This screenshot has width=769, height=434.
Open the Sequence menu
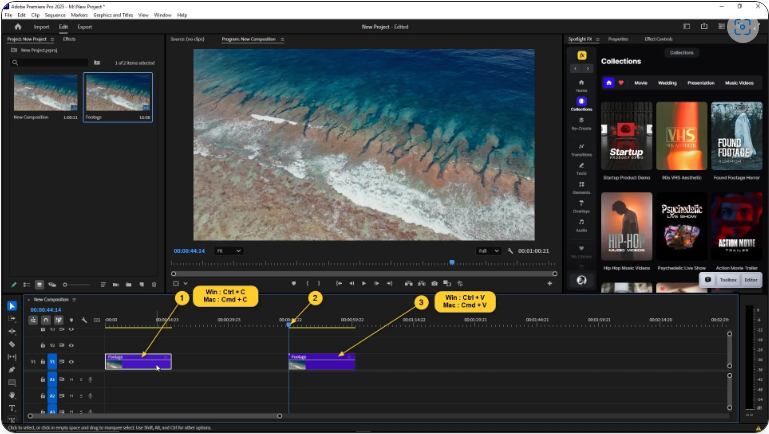click(x=55, y=15)
